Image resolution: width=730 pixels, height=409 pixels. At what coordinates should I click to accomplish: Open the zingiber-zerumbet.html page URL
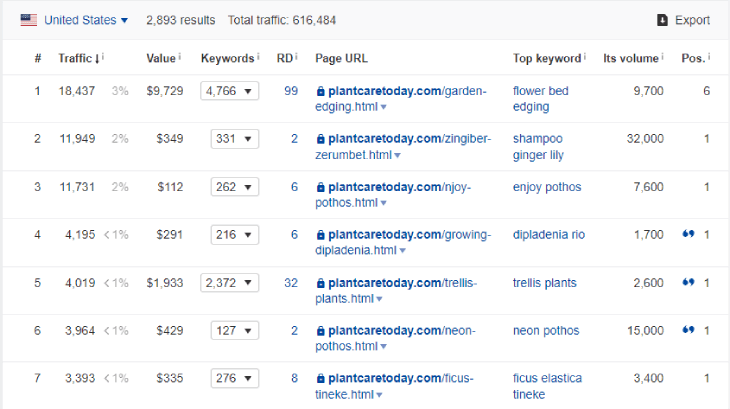coord(403,147)
